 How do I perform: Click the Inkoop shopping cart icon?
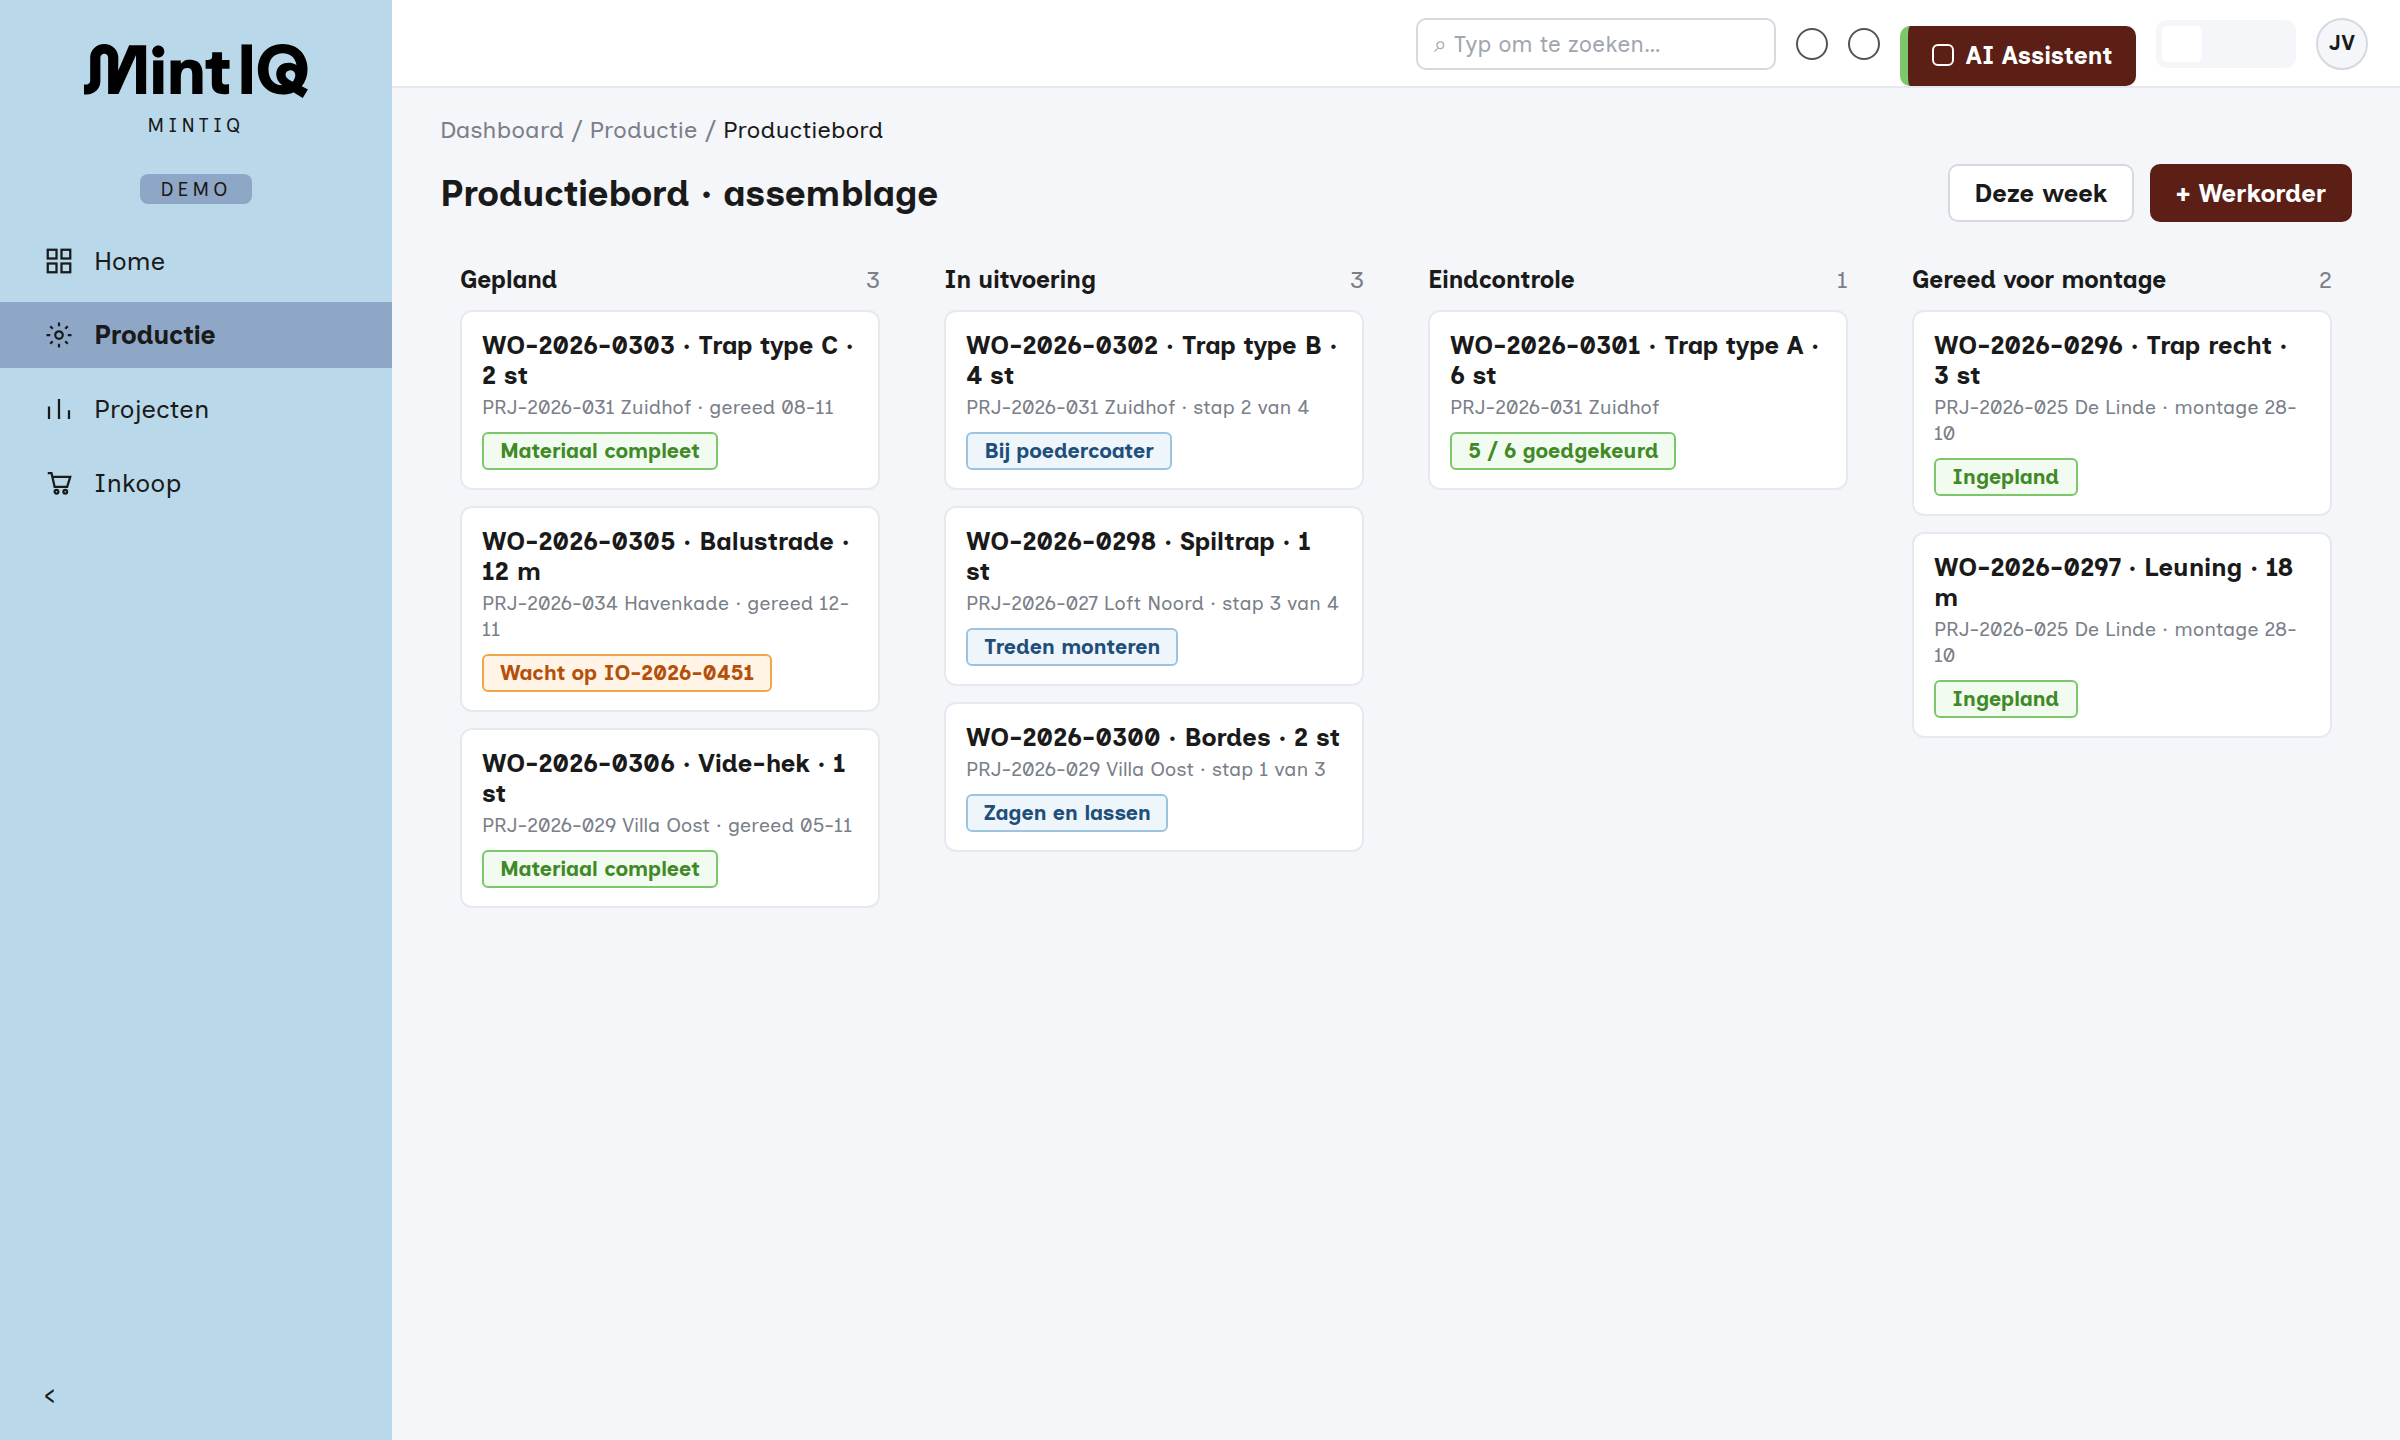tap(59, 483)
